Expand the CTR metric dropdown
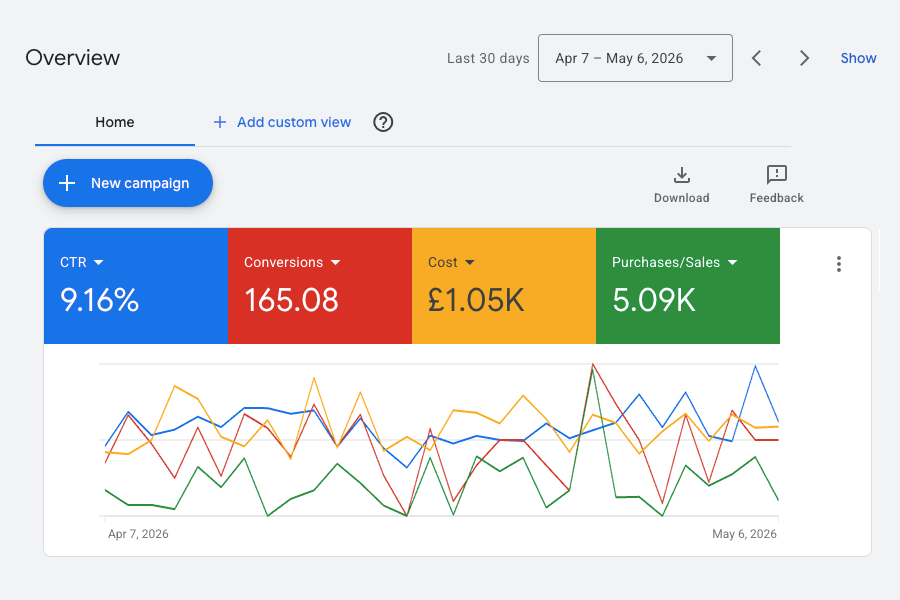This screenshot has height=600, width=900. (99, 262)
